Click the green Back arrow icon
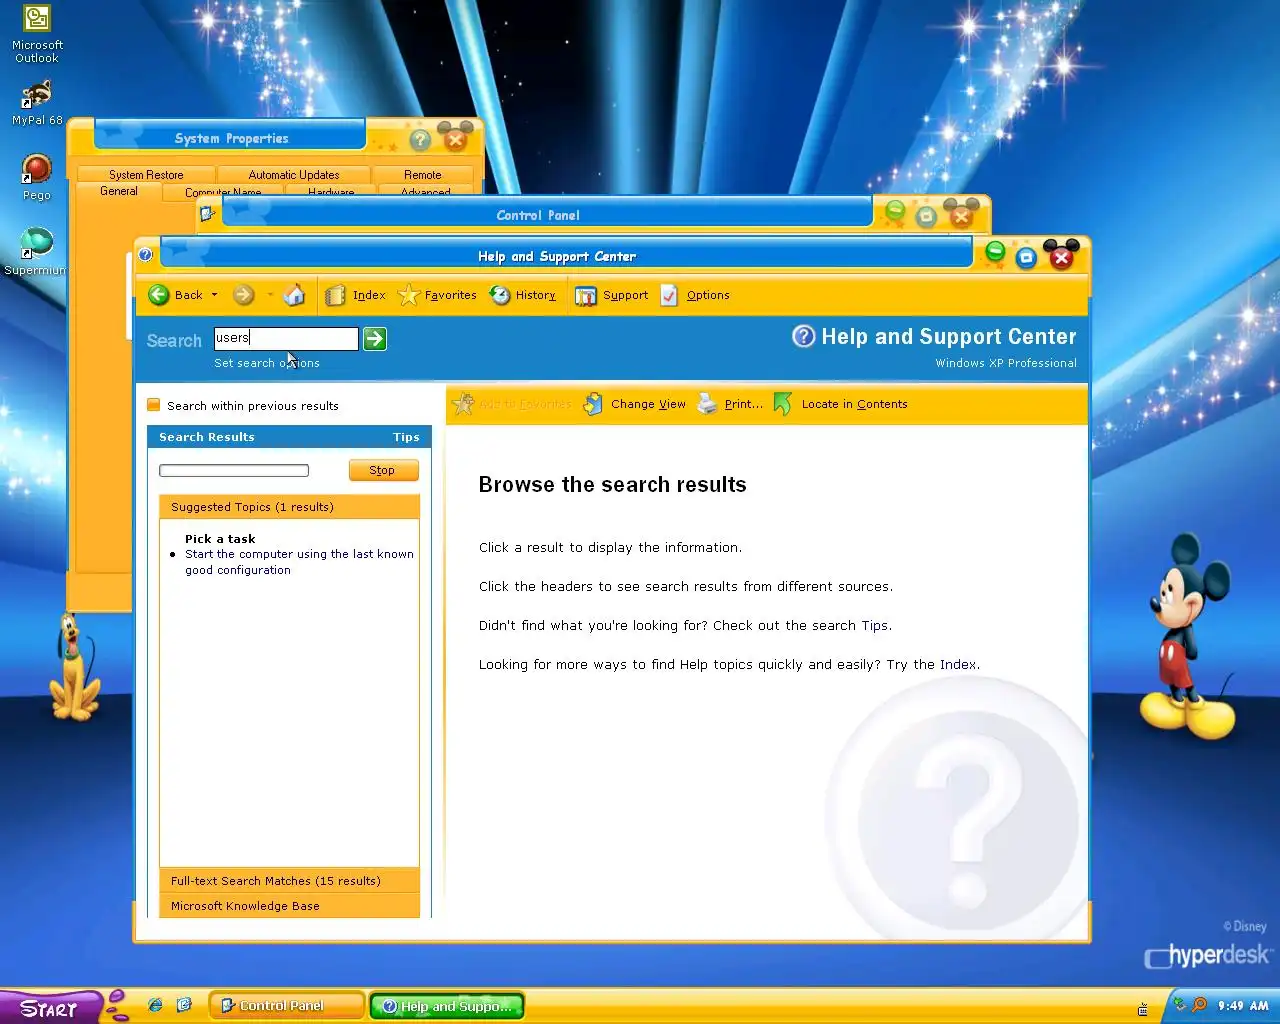 click(x=158, y=295)
